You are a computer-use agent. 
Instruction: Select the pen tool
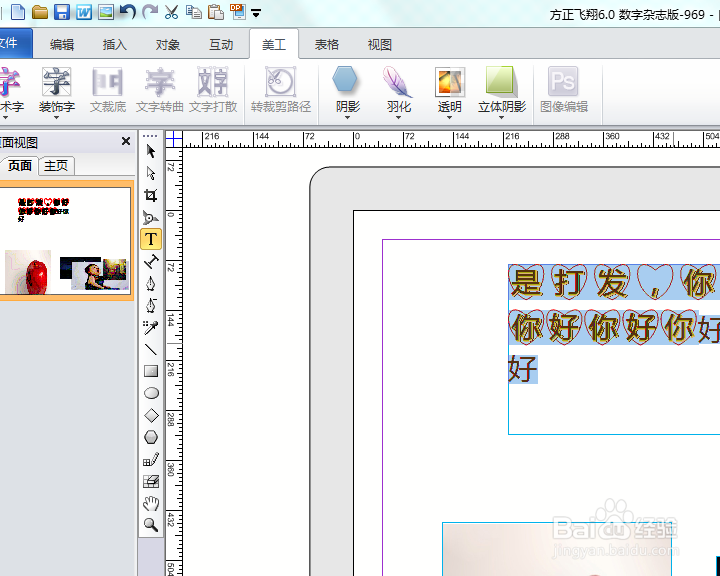coord(151,283)
